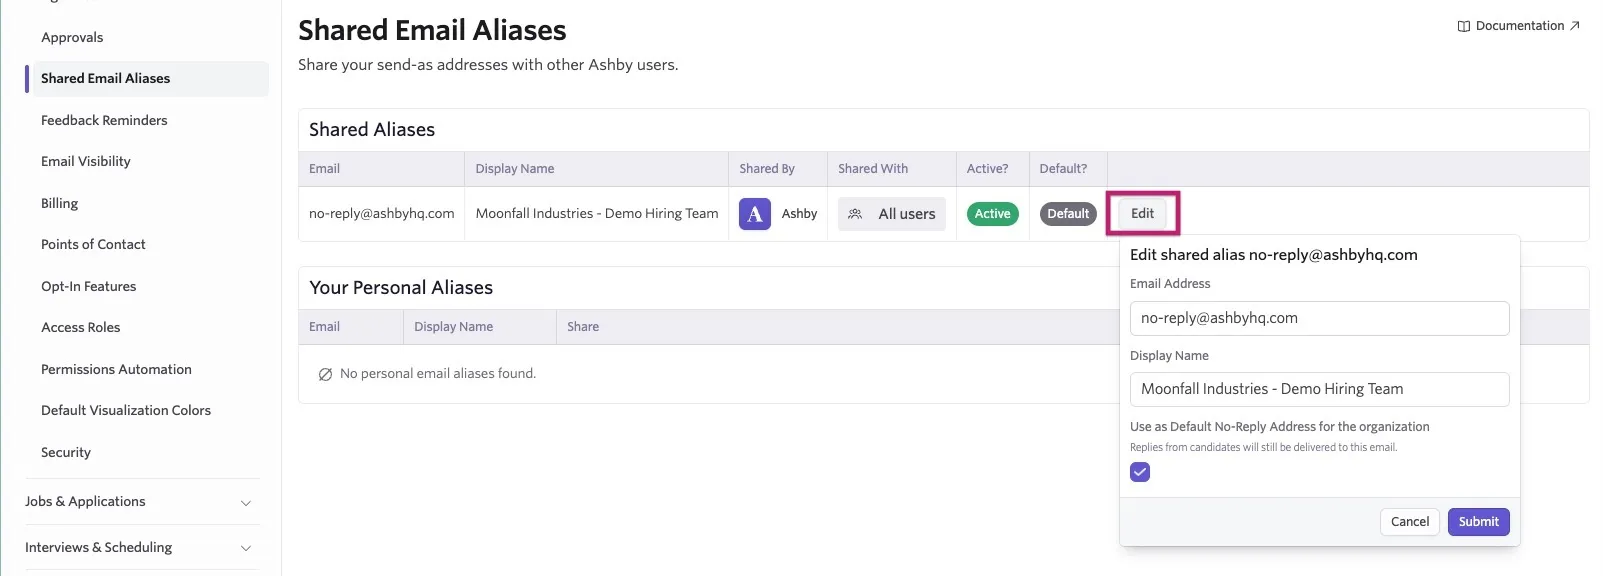Click the Default badge

(x=1068, y=214)
